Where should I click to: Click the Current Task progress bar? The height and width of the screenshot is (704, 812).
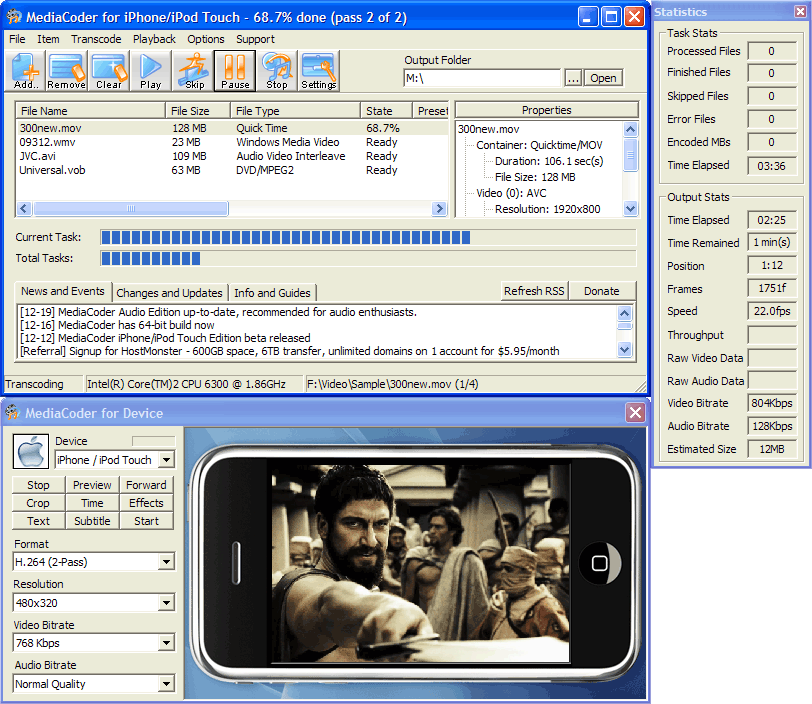(368, 237)
